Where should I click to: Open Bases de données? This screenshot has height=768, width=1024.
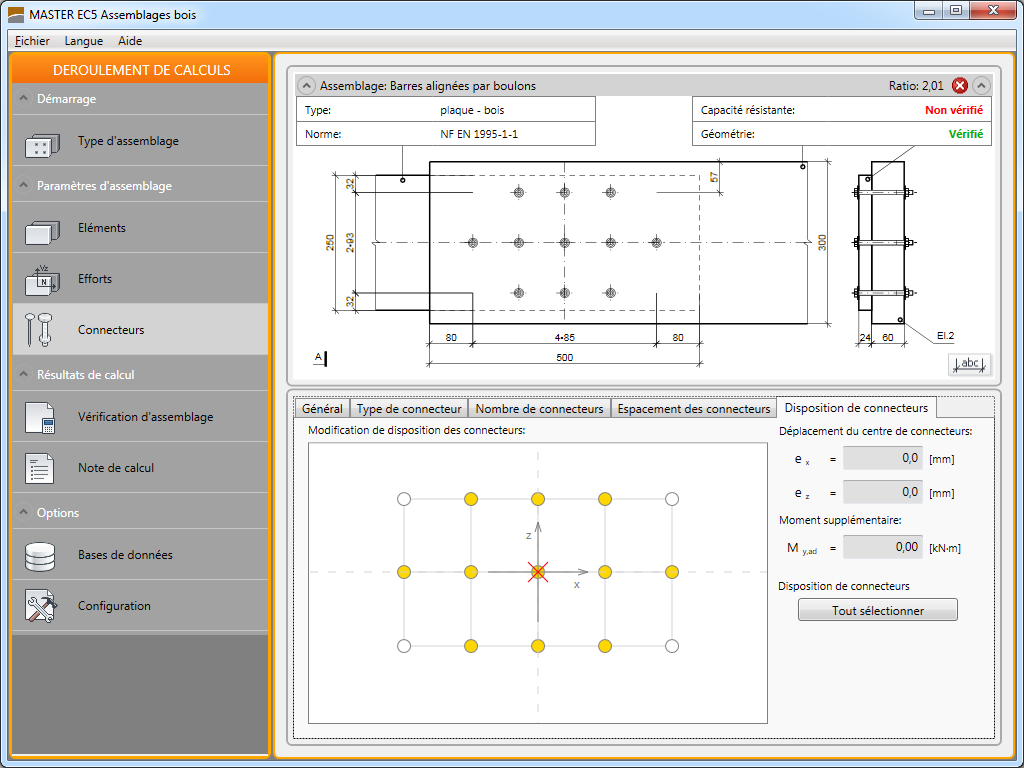140,554
